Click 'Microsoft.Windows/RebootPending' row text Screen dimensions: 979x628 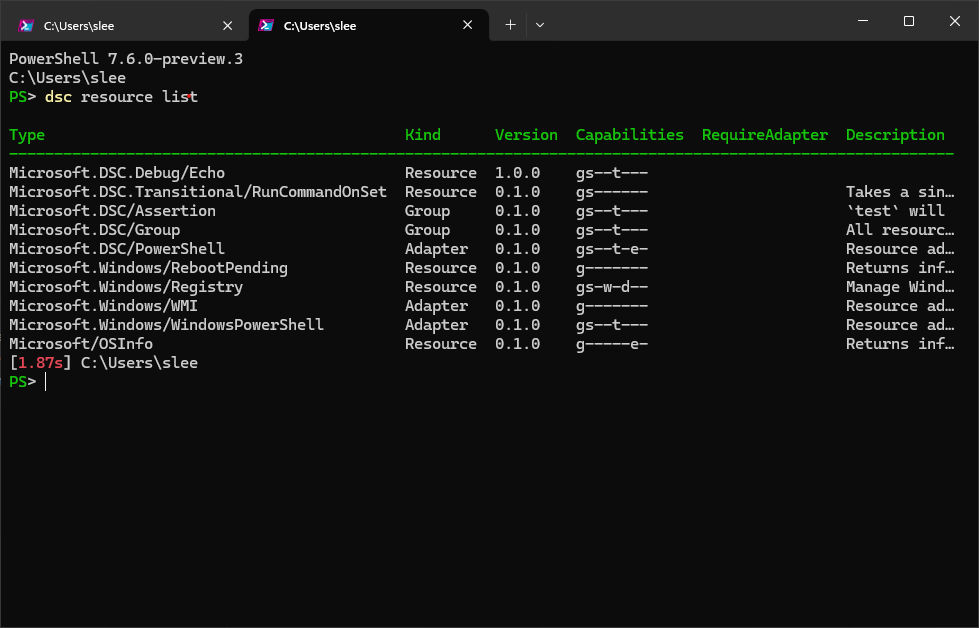pos(149,268)
